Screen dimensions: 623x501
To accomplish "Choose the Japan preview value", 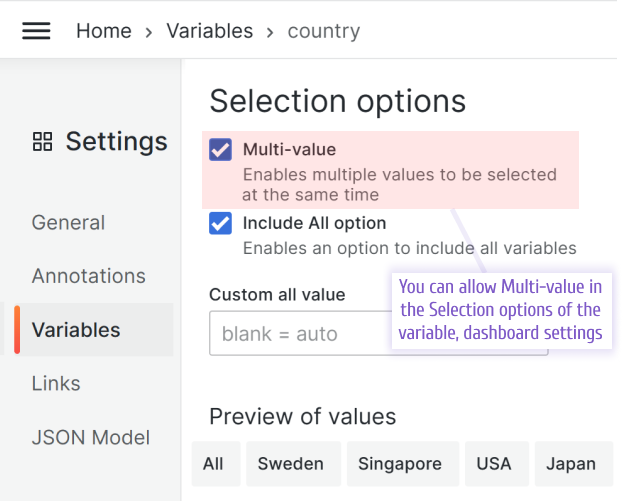I will coord(571,464).
